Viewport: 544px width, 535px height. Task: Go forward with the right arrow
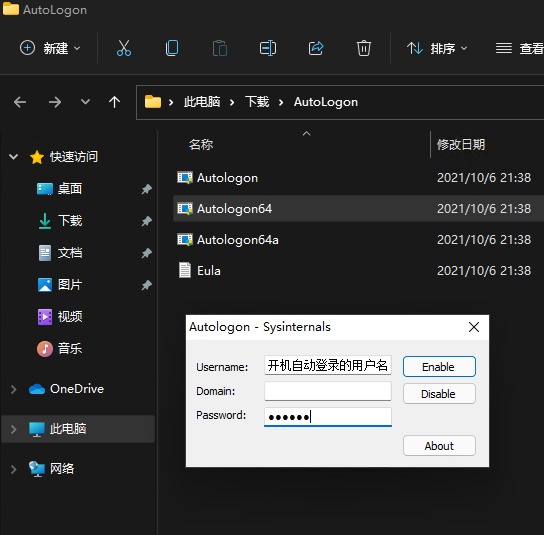pos(55,102)
